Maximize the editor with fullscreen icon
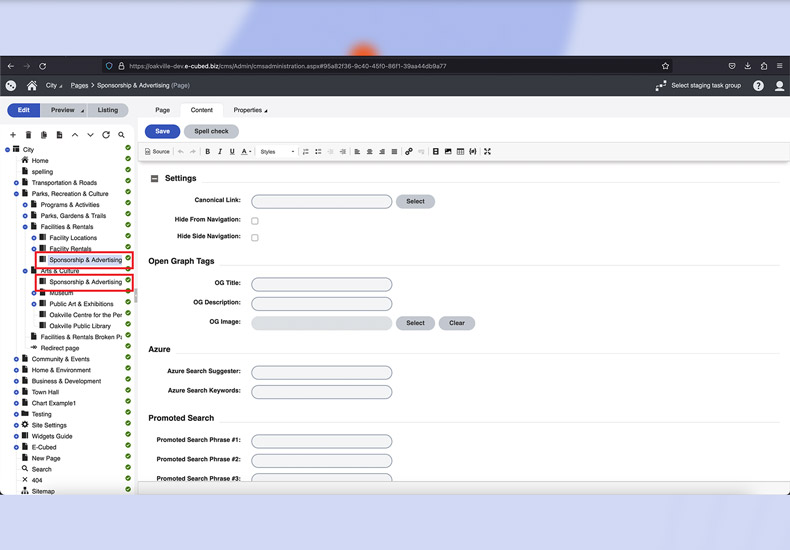This screenshot has width=790, height=550. (487, 152)
